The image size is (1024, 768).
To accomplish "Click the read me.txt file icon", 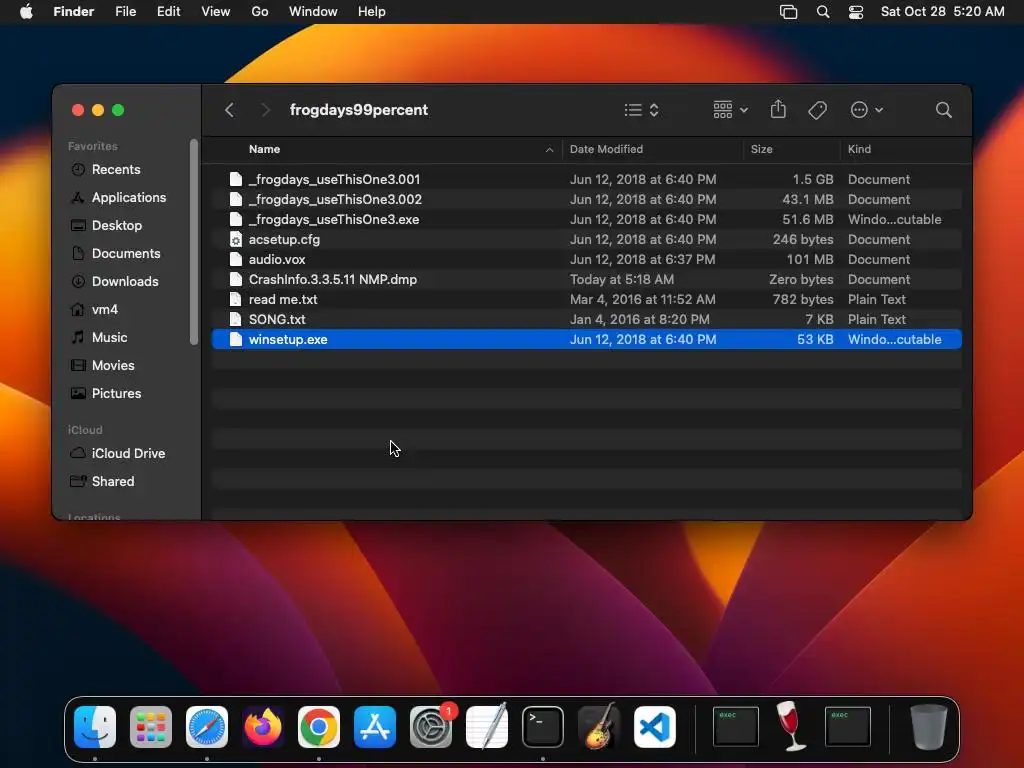I will coord(236,299).
